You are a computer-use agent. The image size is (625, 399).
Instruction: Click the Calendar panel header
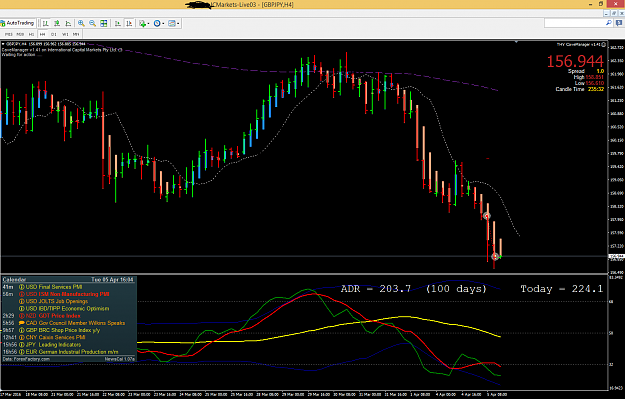point(69,279)
